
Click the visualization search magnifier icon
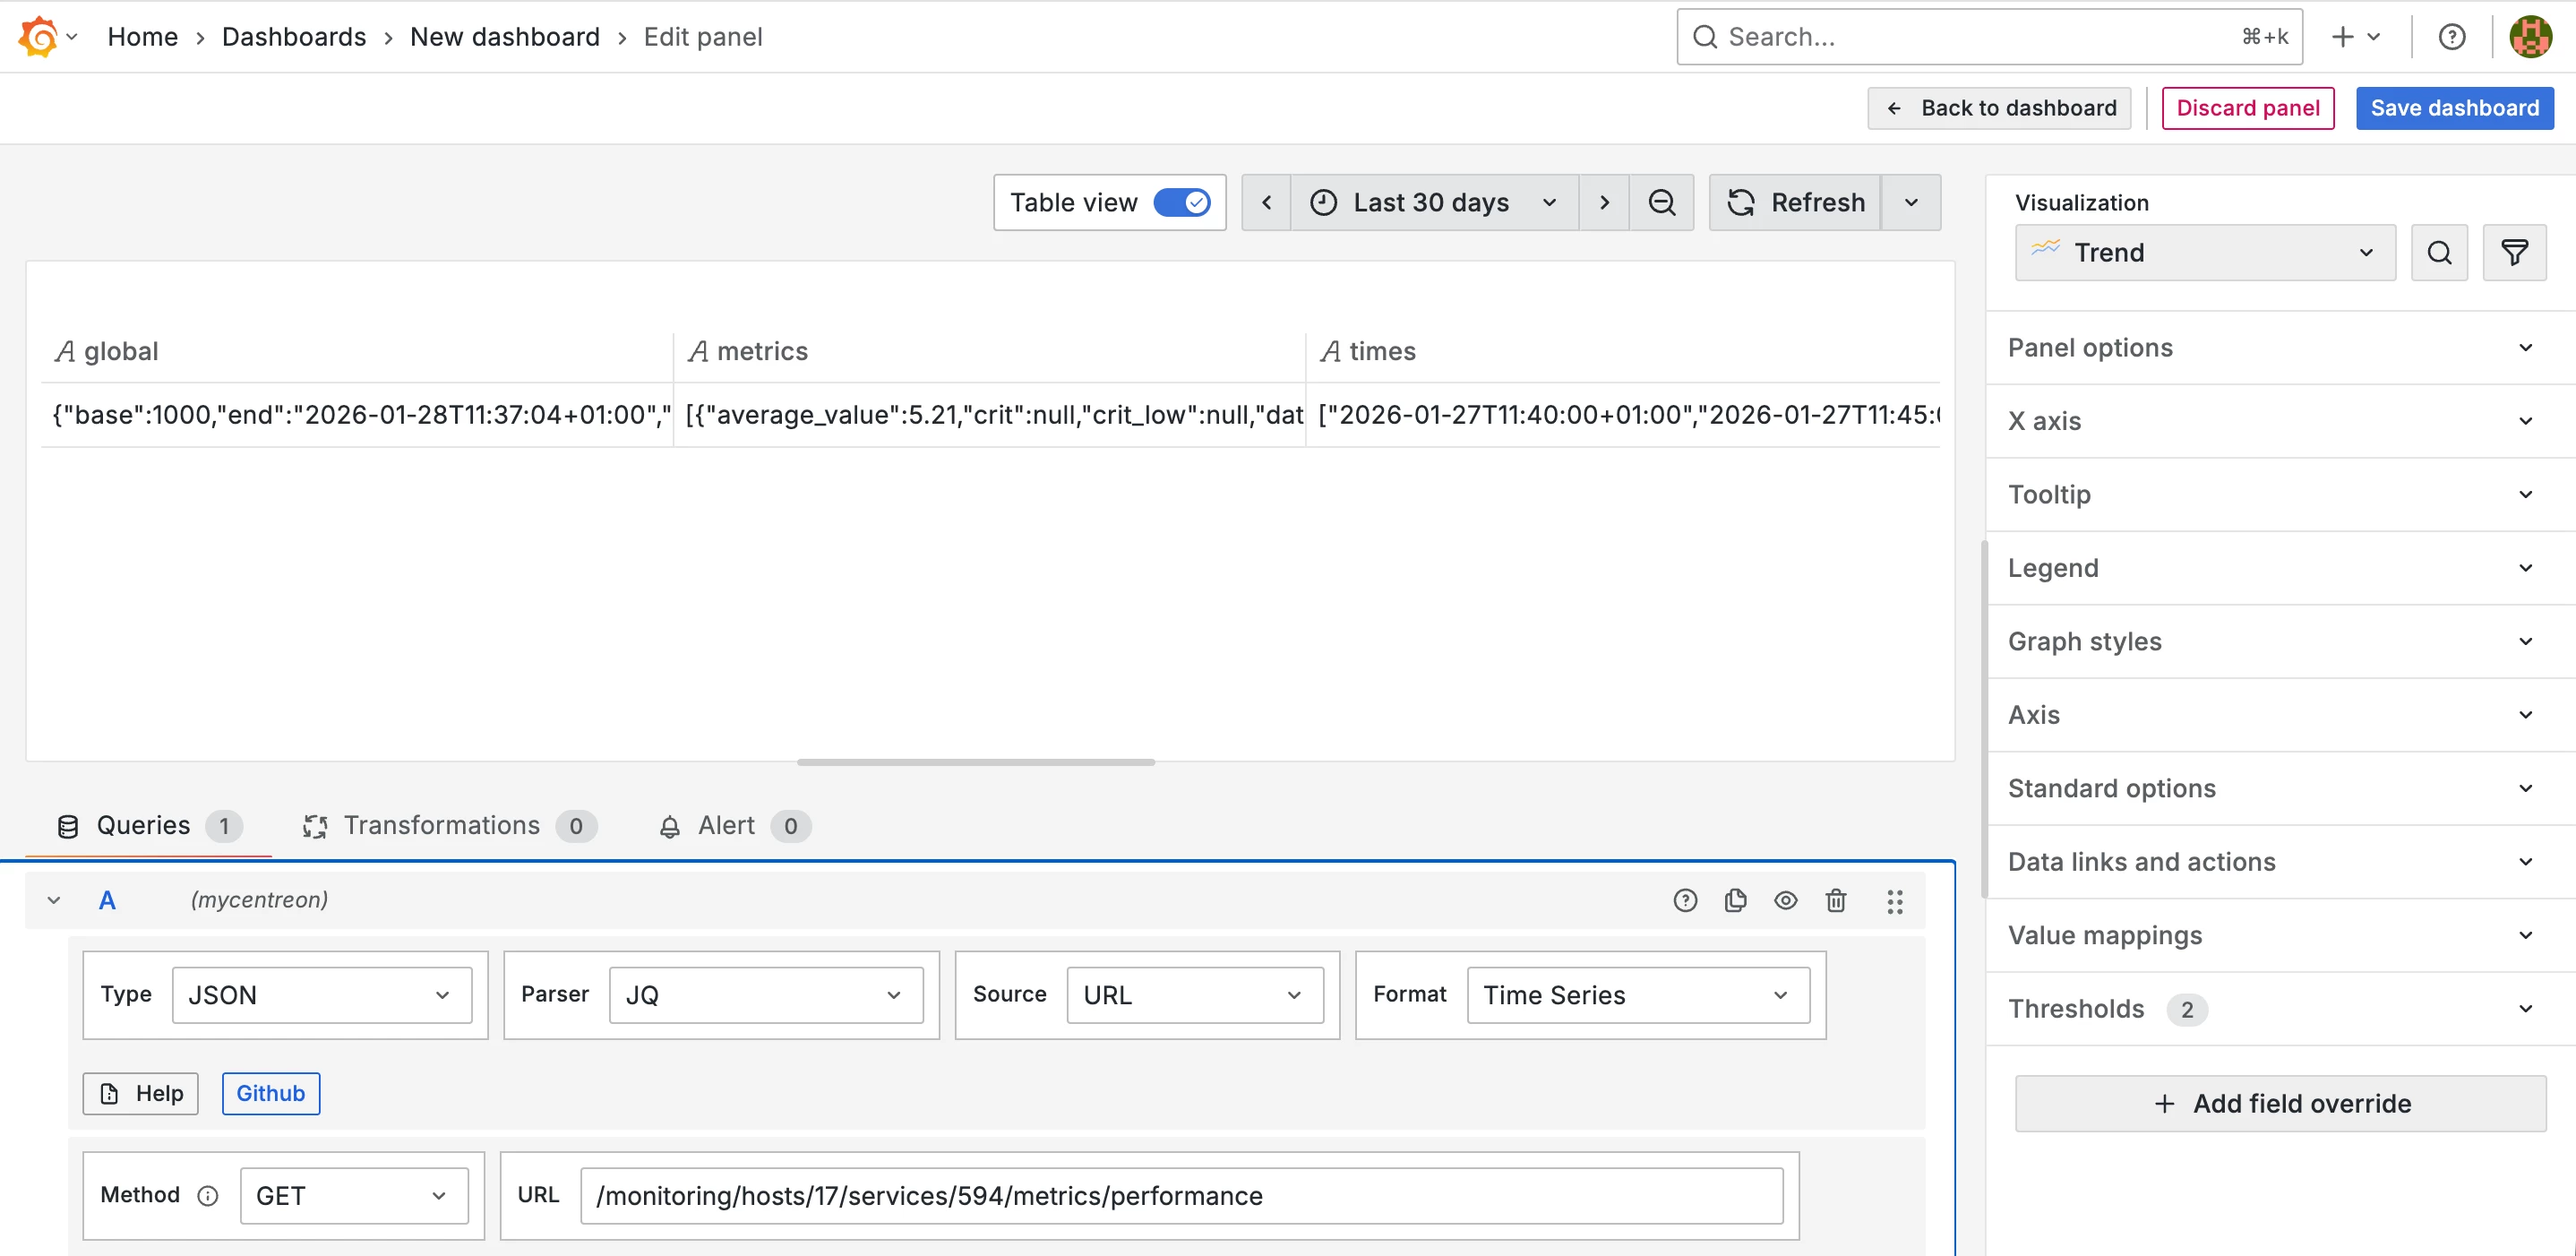point(2439,253)
